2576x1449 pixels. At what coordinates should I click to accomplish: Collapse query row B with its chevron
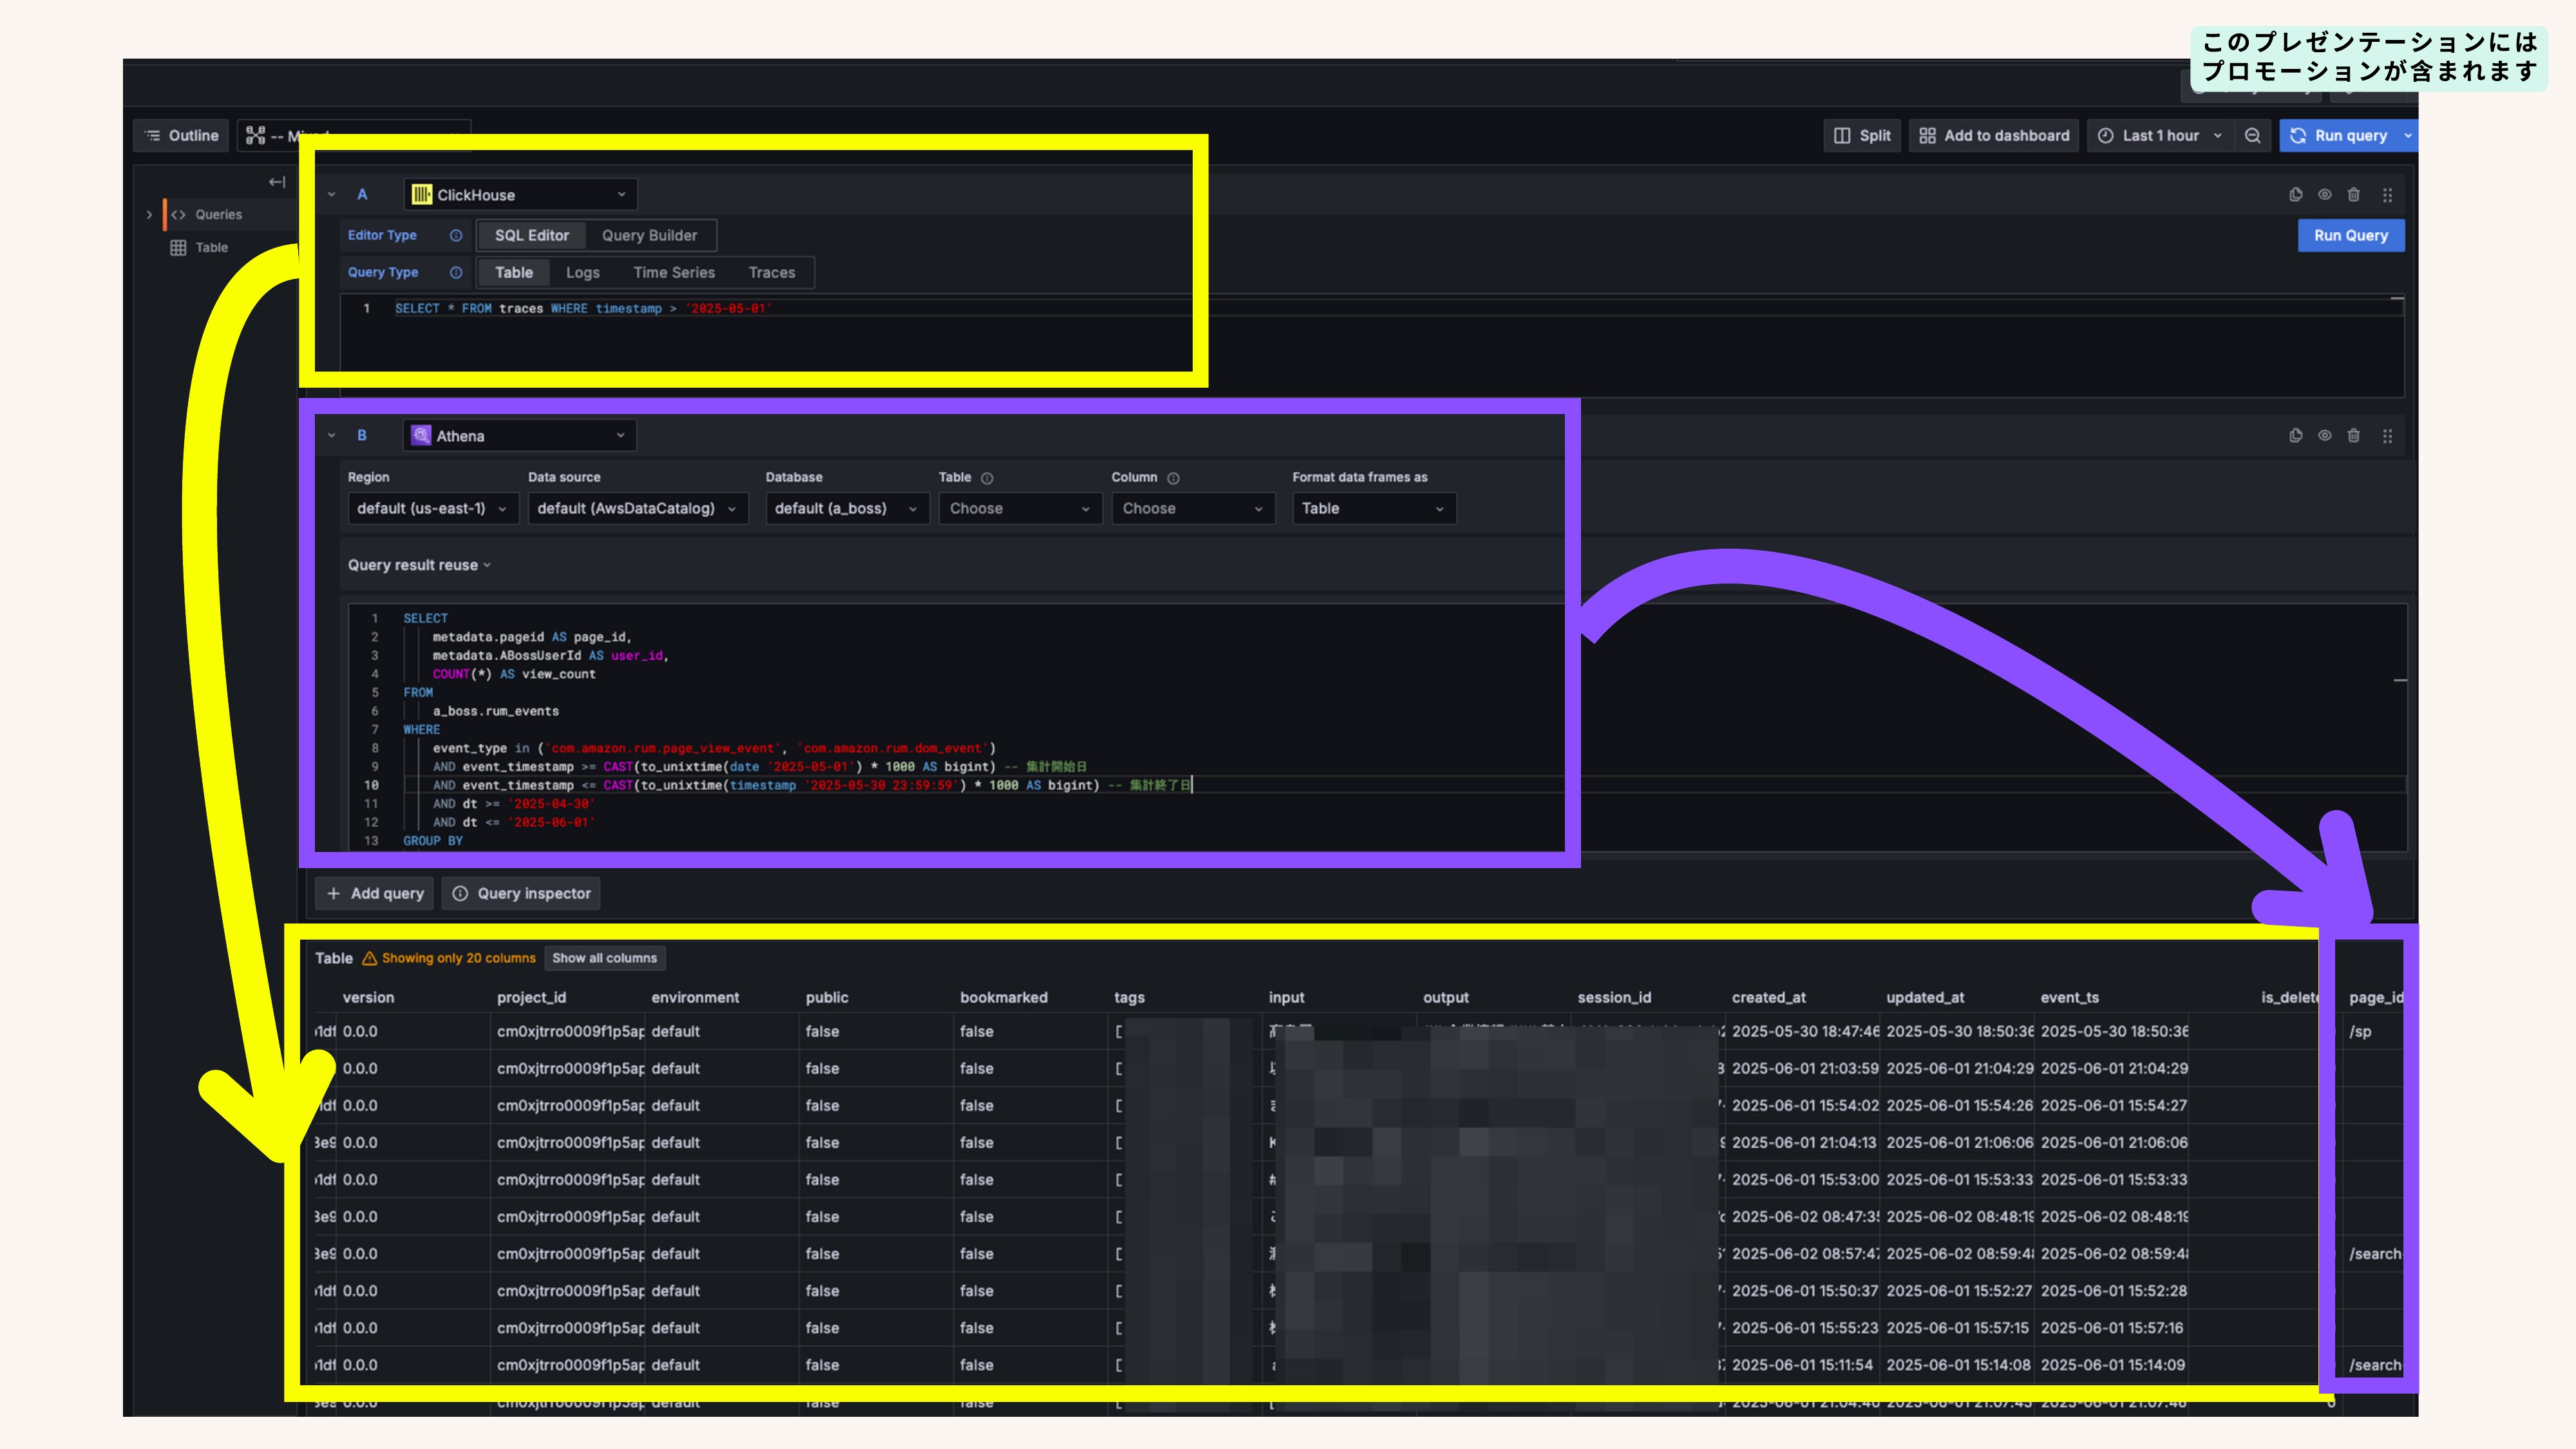[332, 436]
